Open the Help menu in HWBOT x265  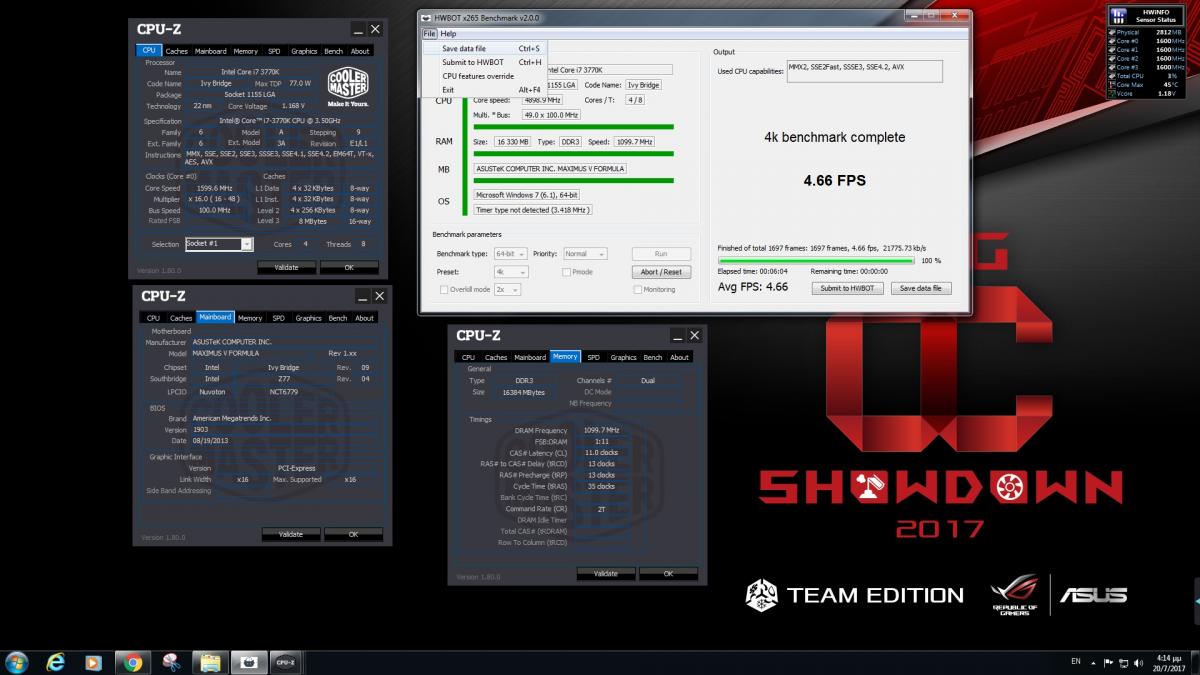[x=448, y=34]
